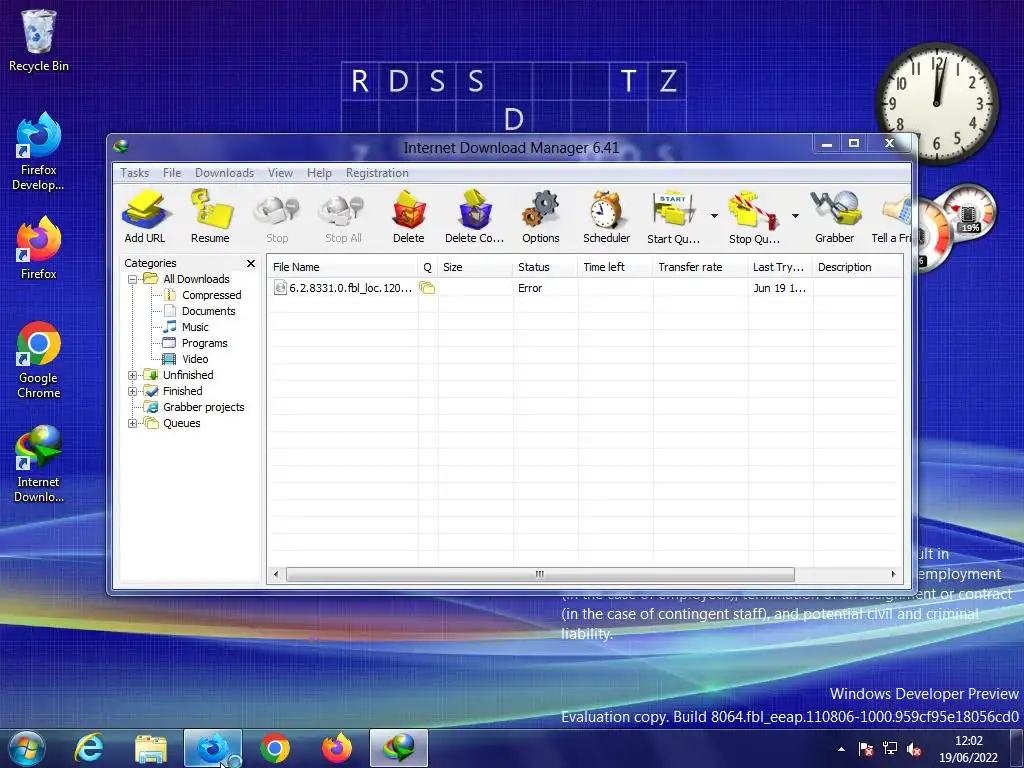Sort by Last Try column header
This screenshot has height=768, width=1024.
[780, 267]
